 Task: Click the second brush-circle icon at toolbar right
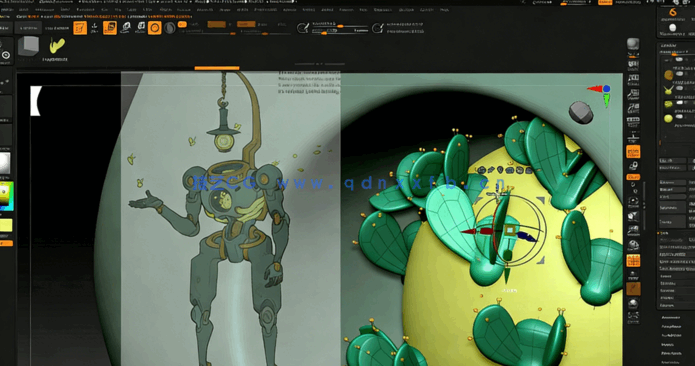tap(378, 28)
